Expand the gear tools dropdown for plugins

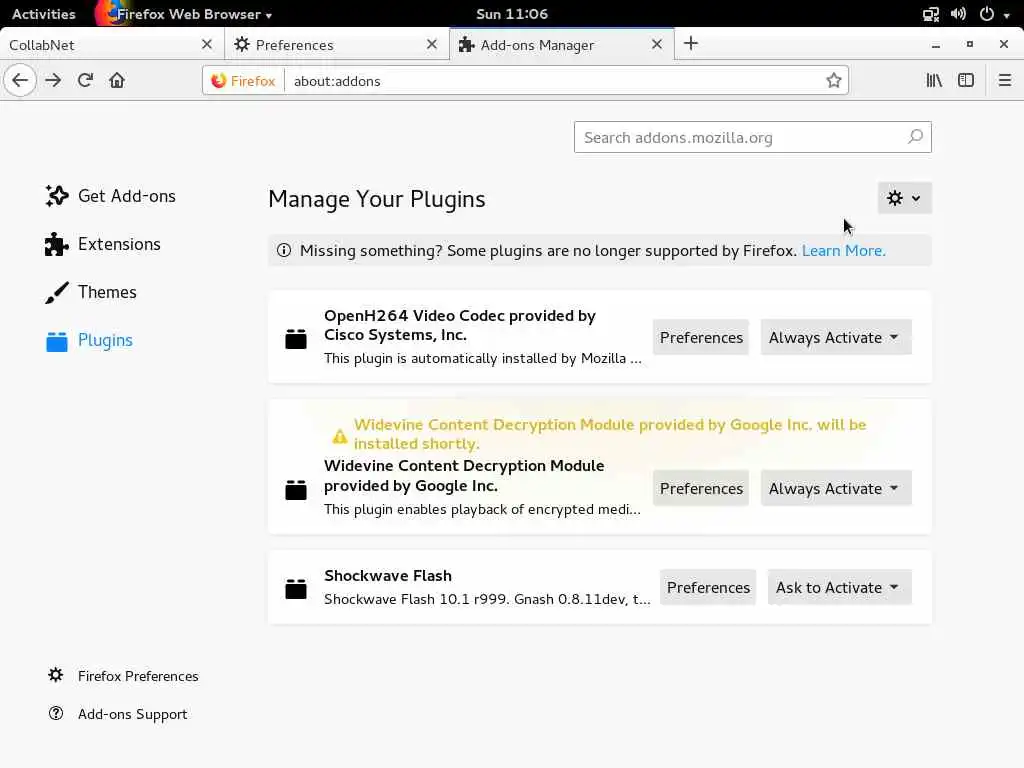[904, 198]
